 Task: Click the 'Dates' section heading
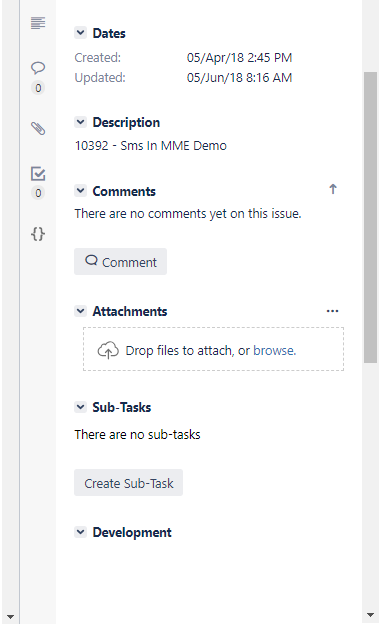tap(109, 33)
